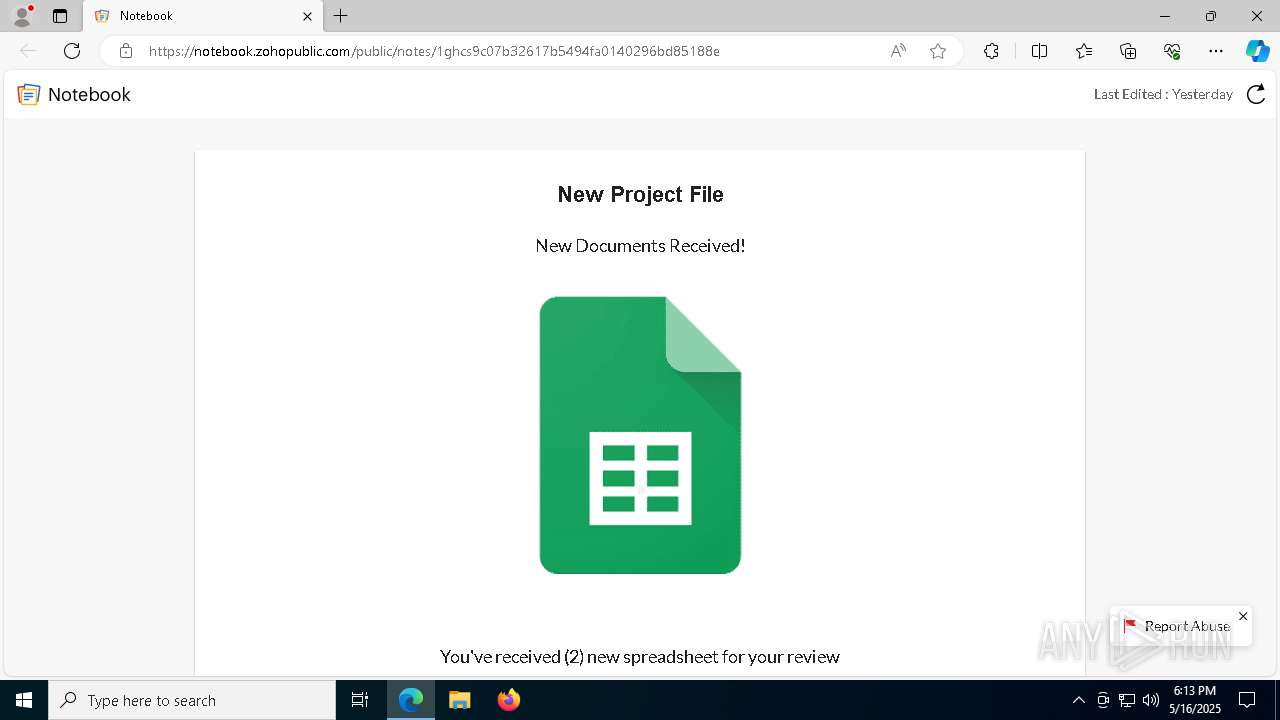Open Browser essentials heart icon

(x=1172, y=51)
